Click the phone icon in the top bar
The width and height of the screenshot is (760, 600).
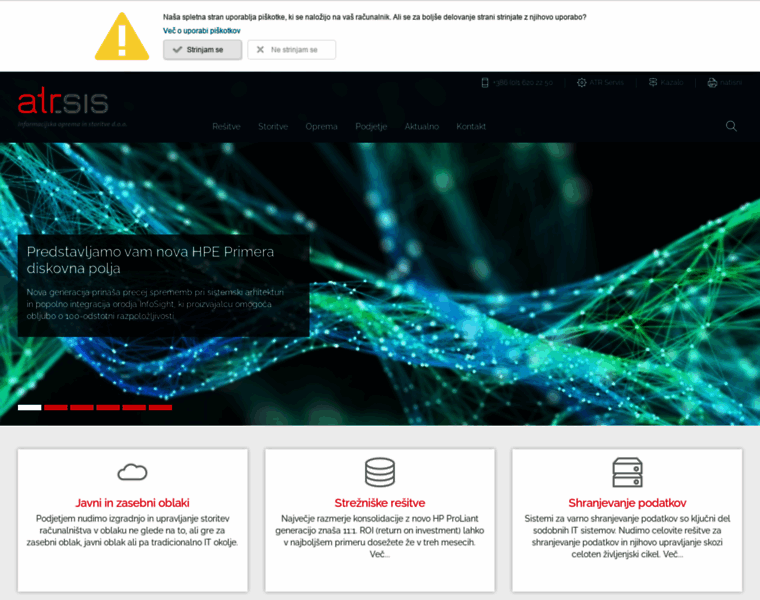(485, 82)
